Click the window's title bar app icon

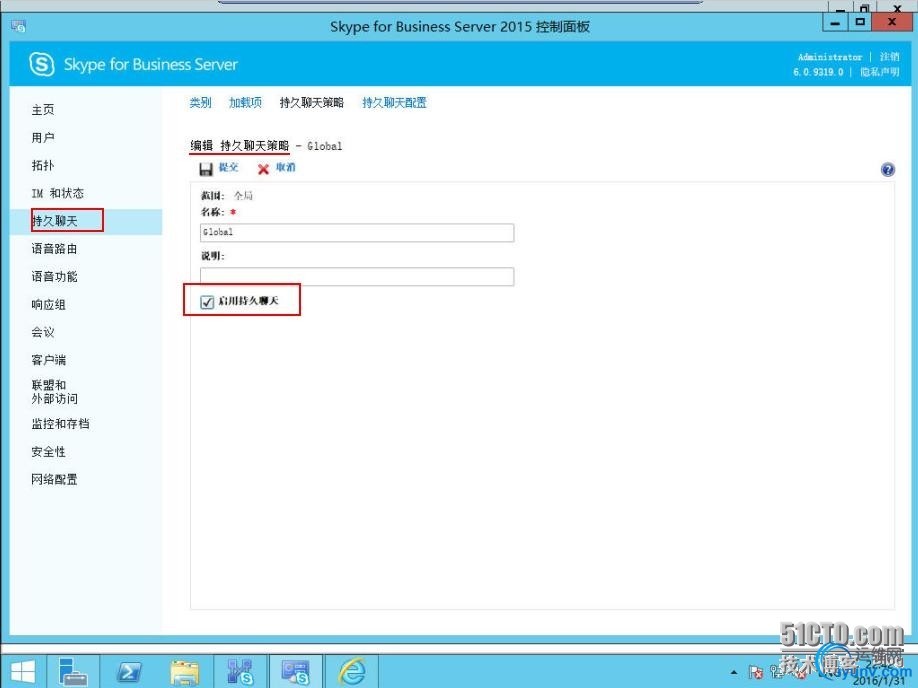[x=18, y=26]
